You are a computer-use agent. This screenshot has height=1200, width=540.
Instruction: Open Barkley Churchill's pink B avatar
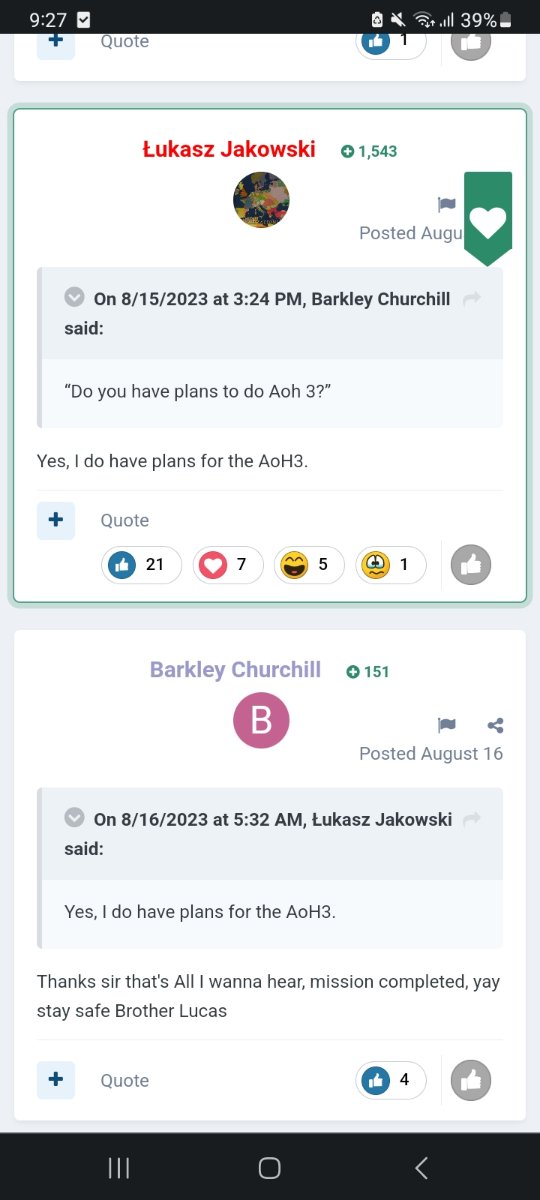(x=261, y=720)
